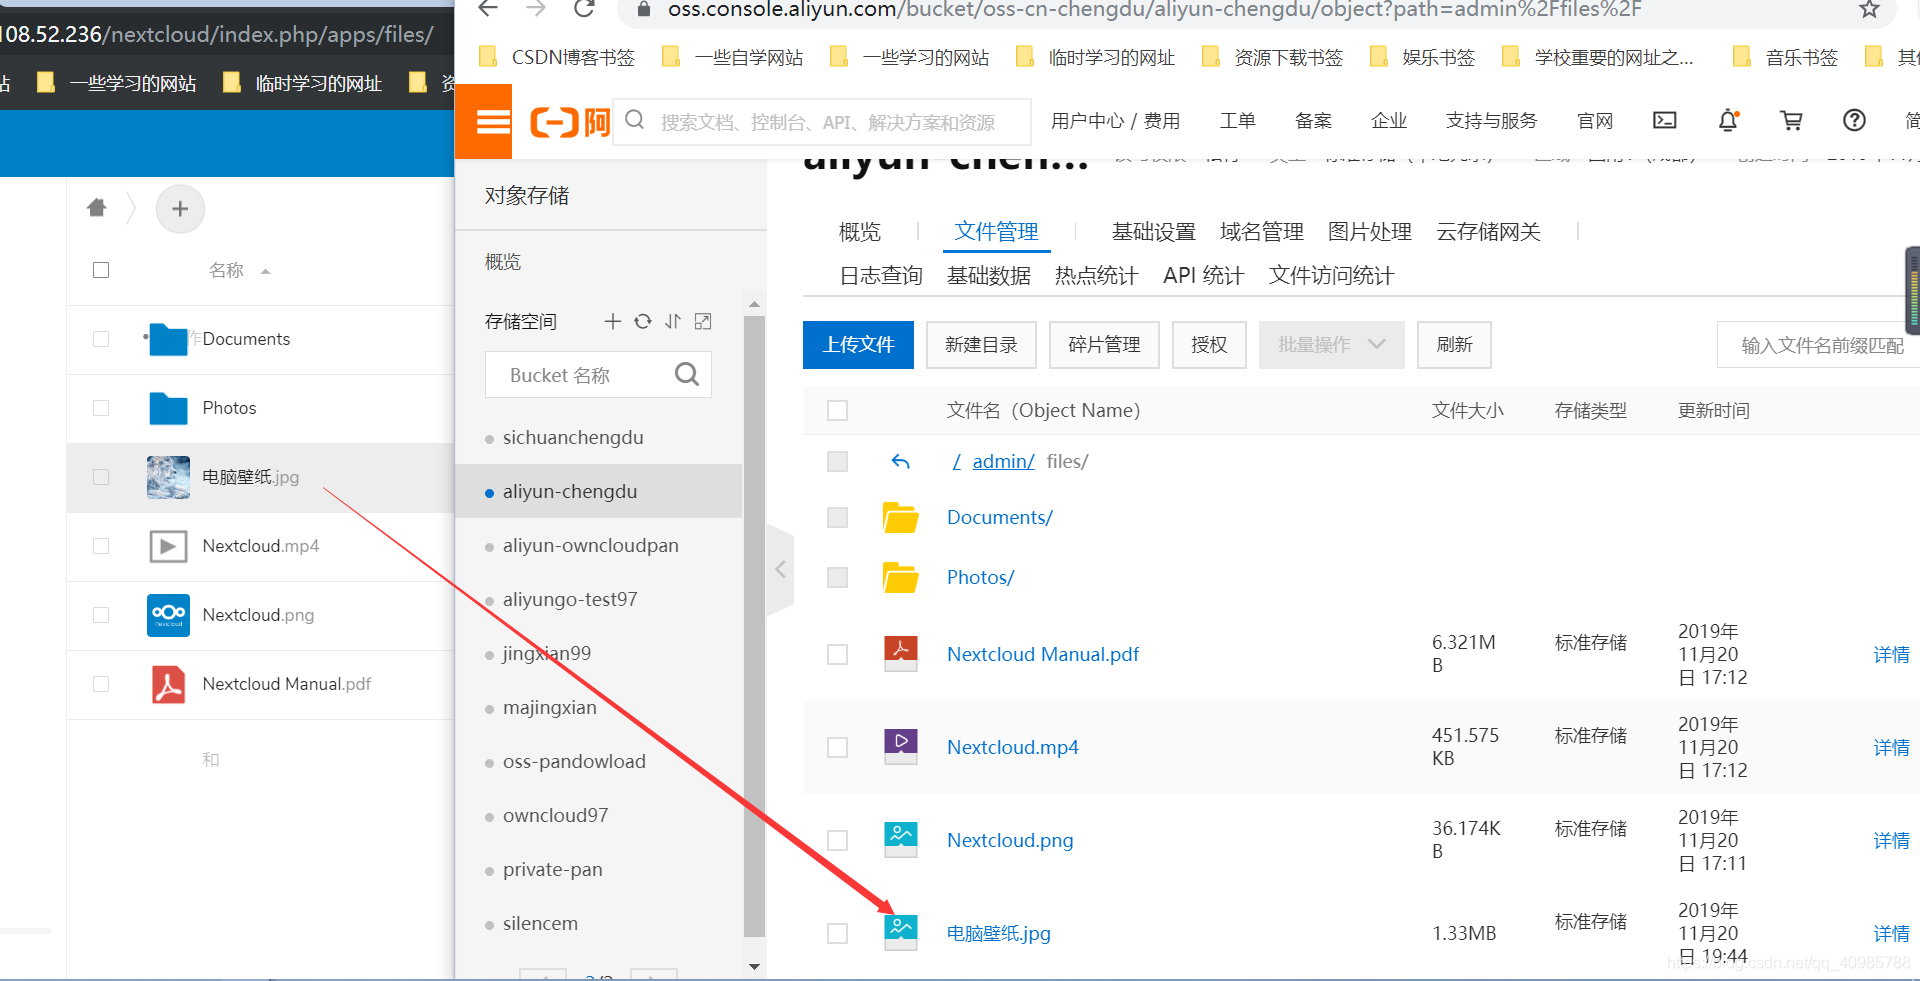Click the 刷新 button
Viewport: 1920px width, 981px height.
pos(1454,345)
